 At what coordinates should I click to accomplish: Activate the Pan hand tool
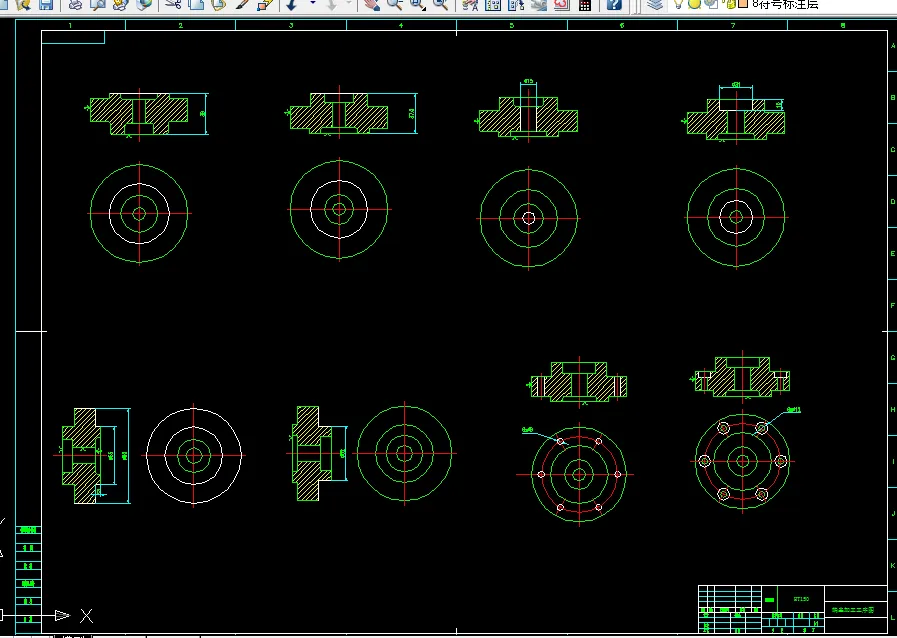tap(372, 5)
